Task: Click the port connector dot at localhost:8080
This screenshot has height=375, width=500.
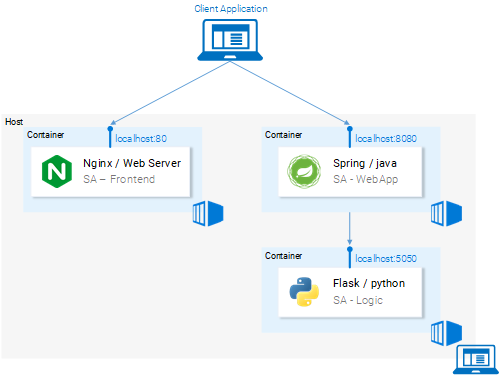Action: [349, 129]
